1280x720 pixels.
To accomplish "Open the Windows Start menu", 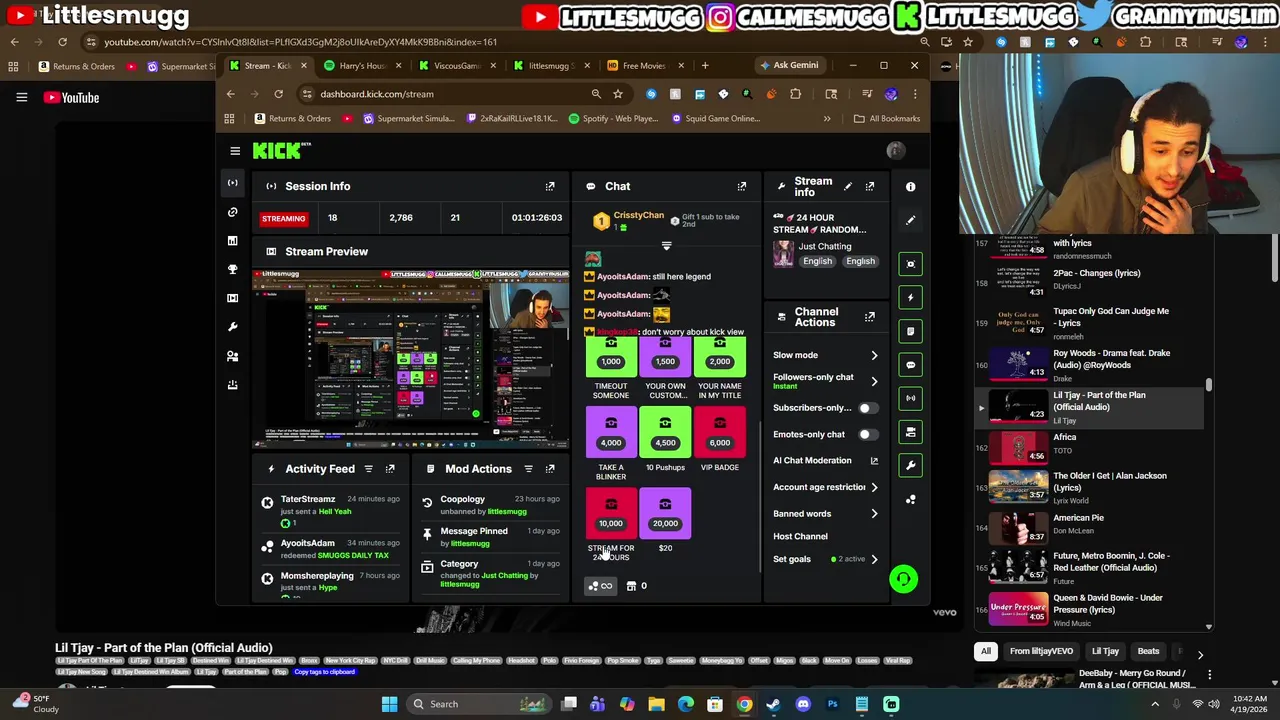I will 390,704.
